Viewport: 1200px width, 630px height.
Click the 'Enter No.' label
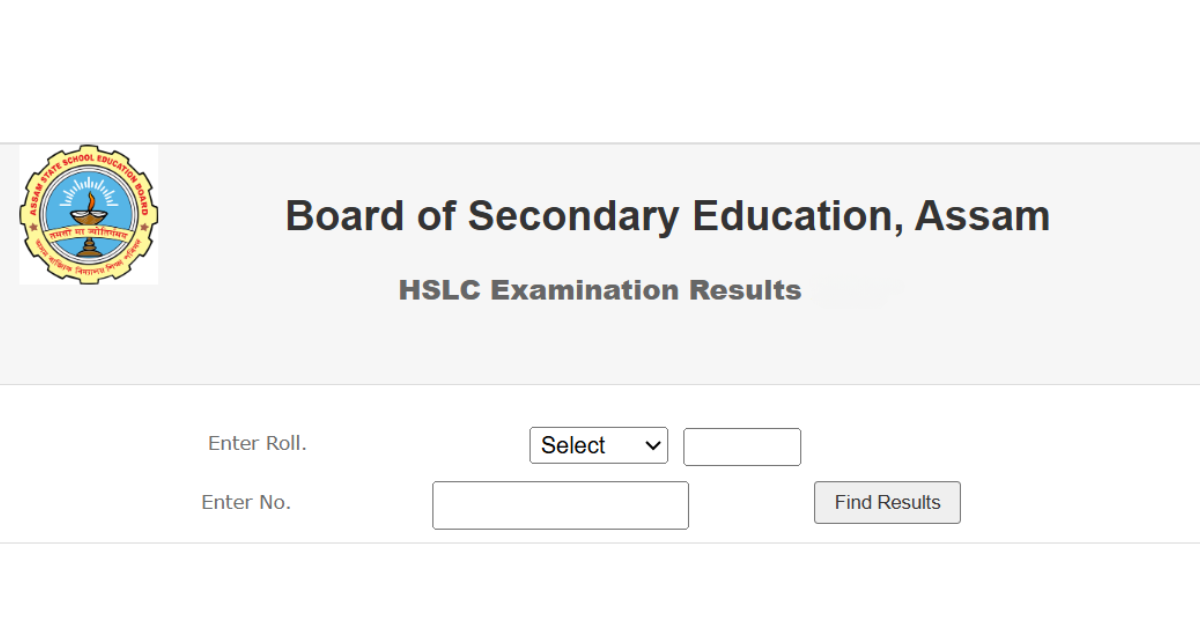tap(246, 502)
